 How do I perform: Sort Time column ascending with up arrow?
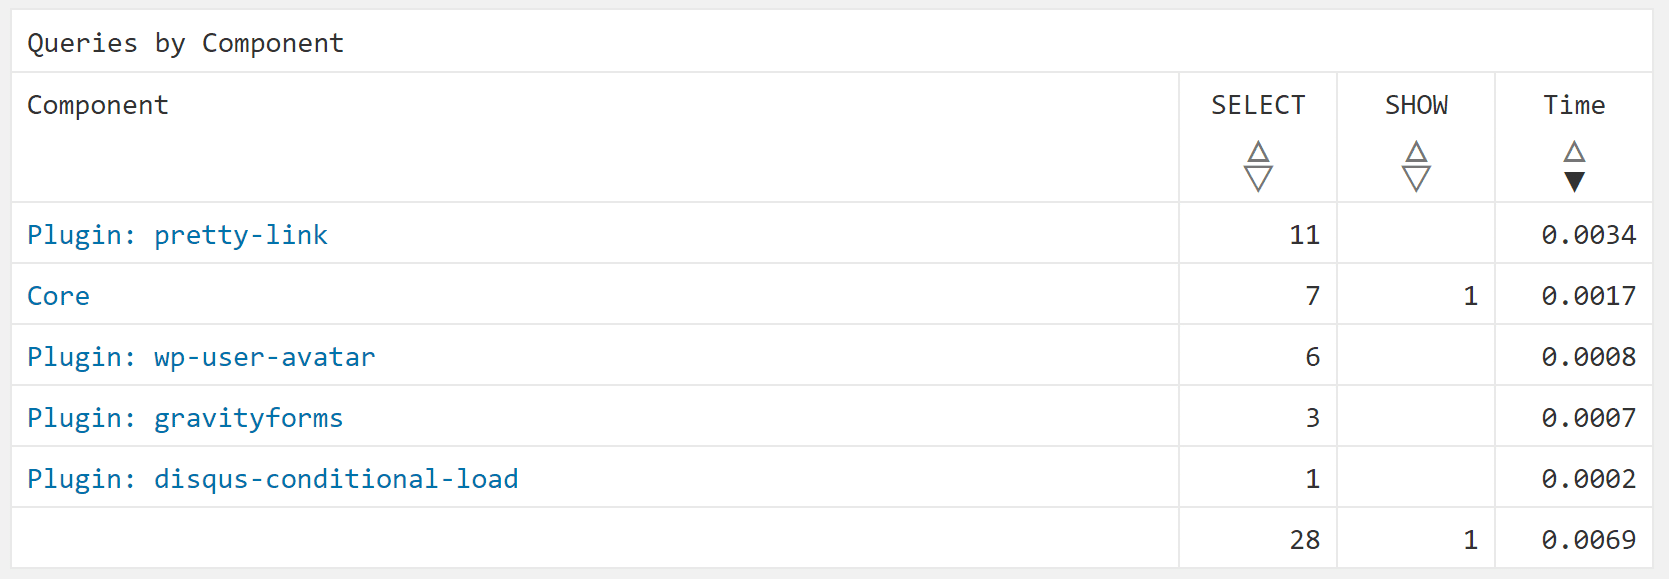1574,152
